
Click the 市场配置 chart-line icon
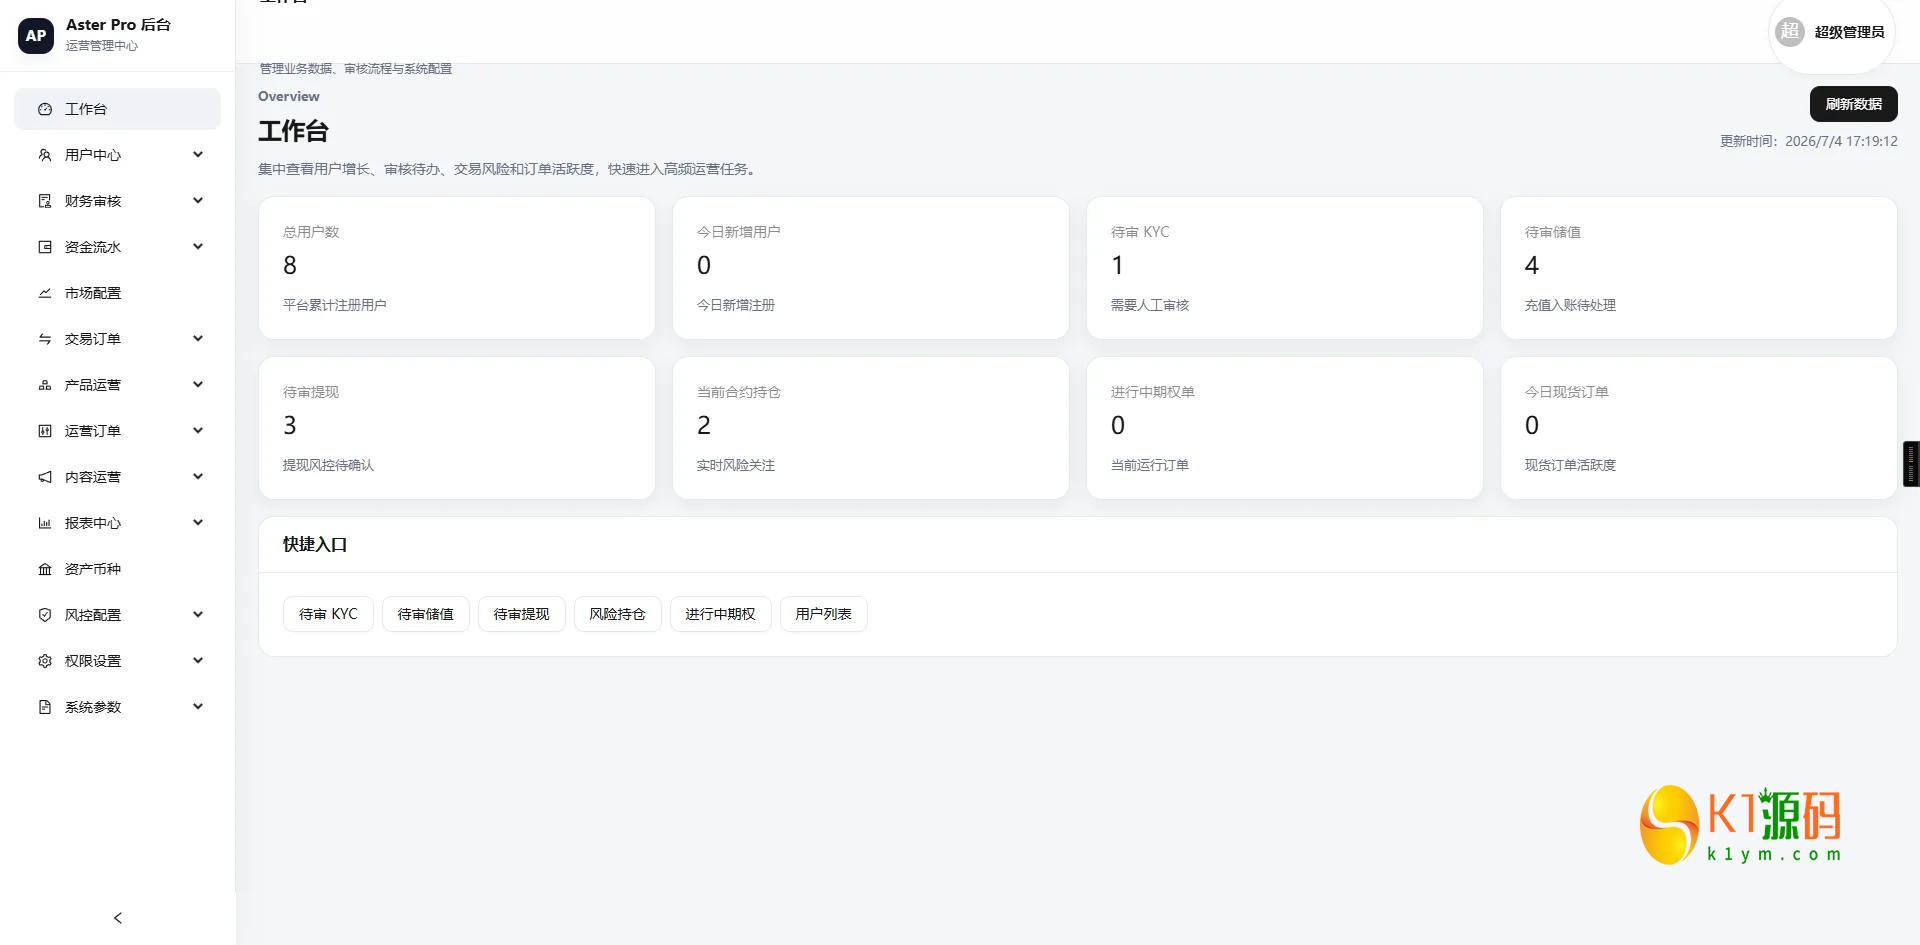pyautogui.click(x=45, y=293)
